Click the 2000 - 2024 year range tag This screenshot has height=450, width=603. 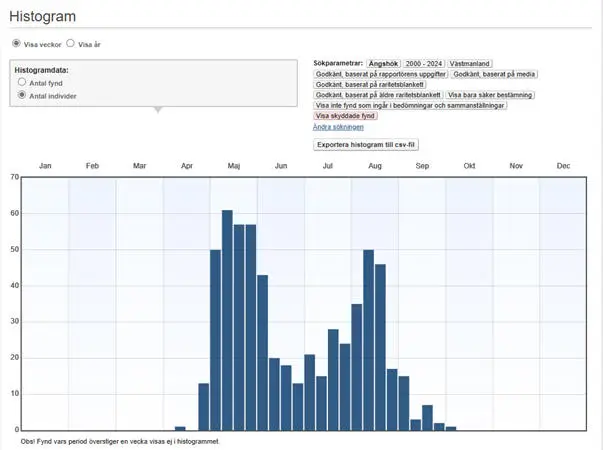click(x=424, y=63)
